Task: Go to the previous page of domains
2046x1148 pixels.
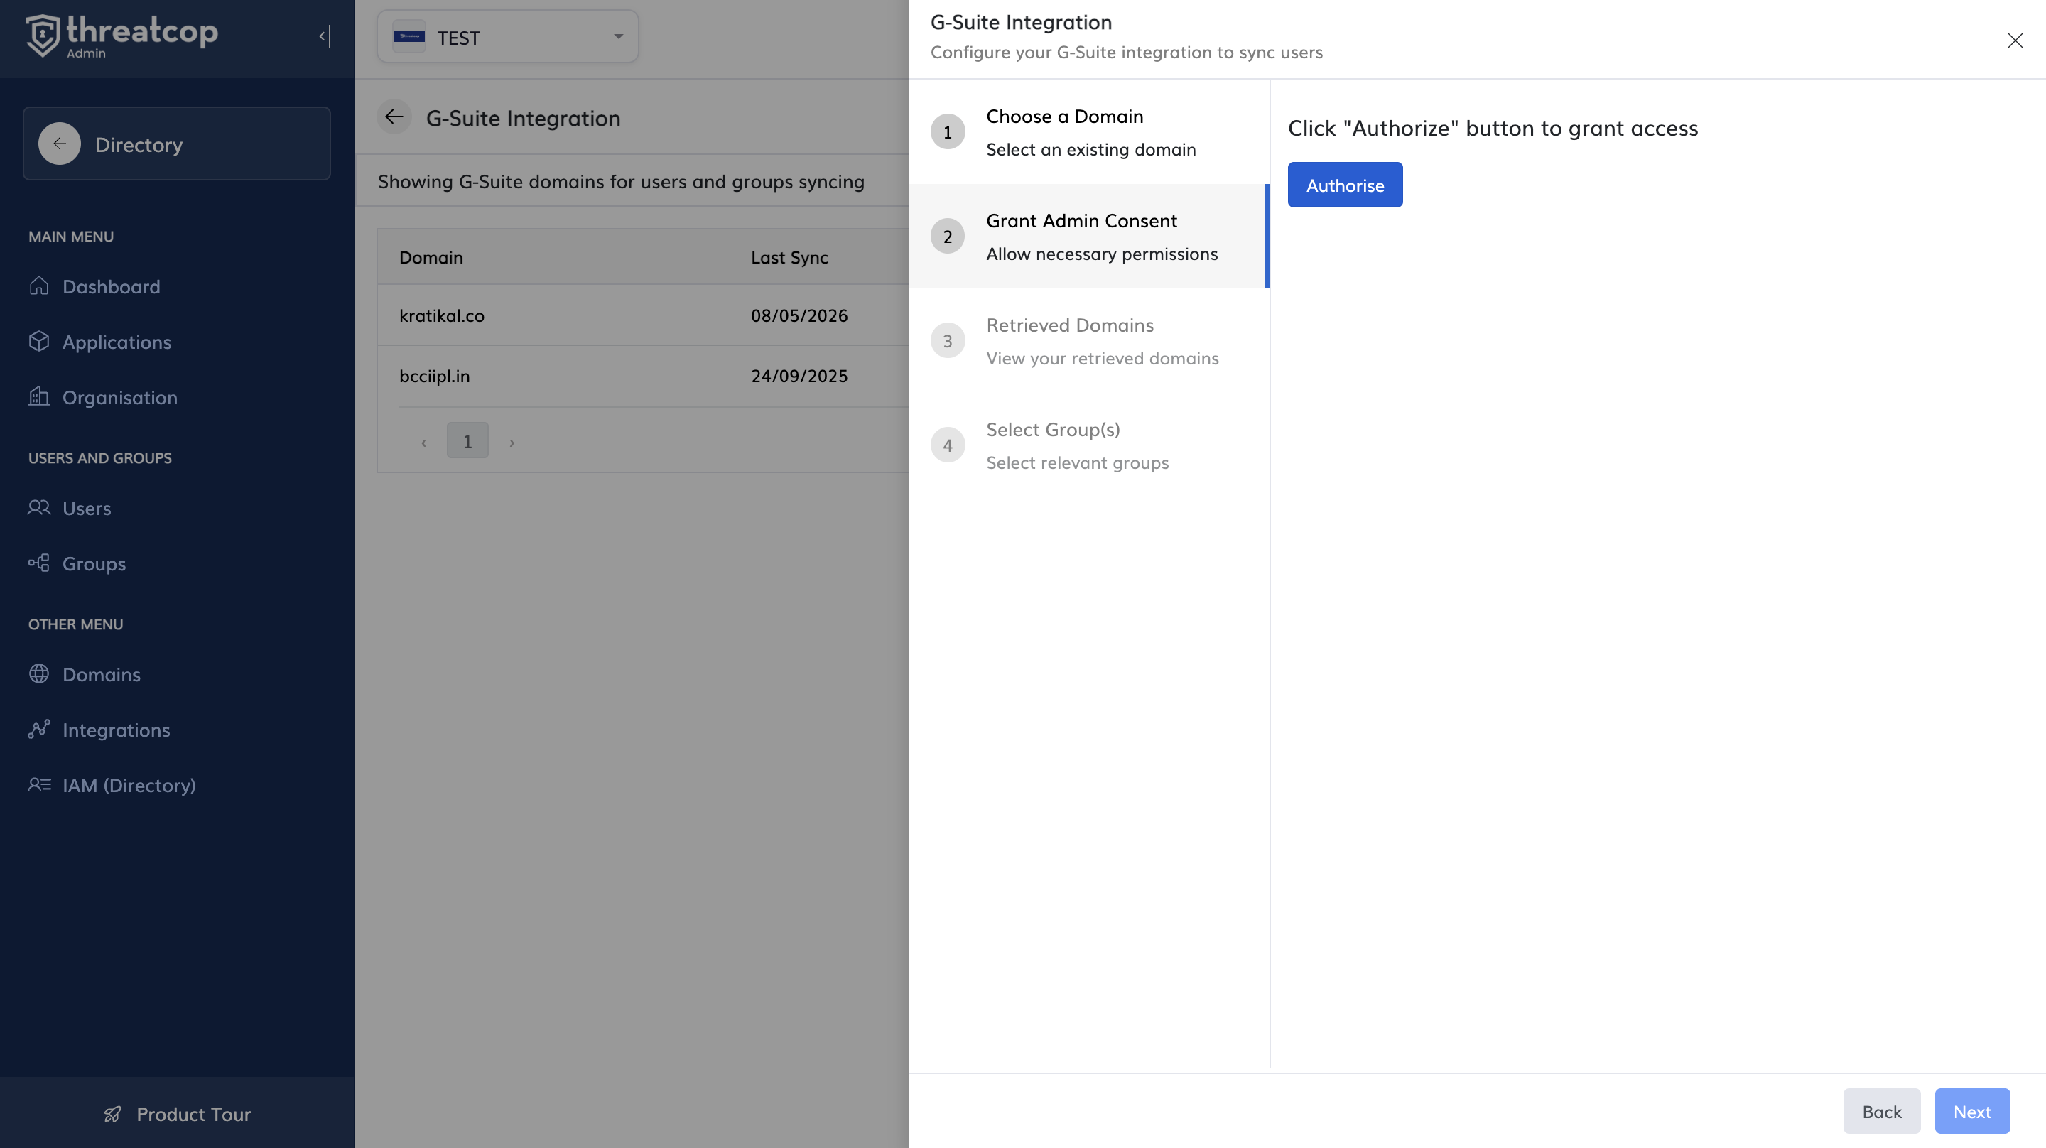Action: point(424,441)
